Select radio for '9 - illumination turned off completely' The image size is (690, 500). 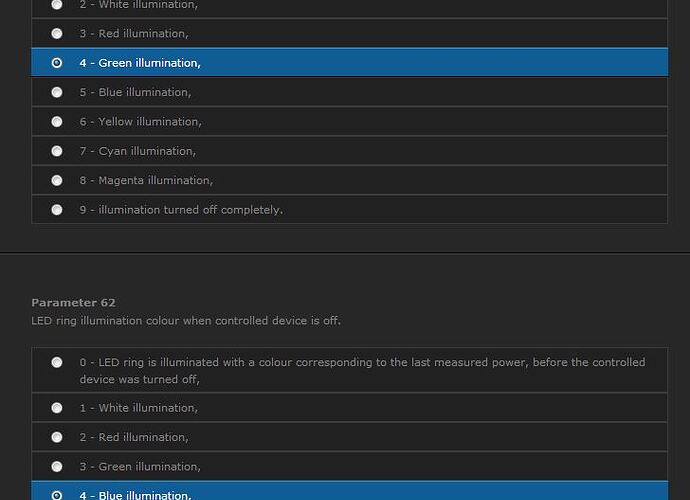57,210
